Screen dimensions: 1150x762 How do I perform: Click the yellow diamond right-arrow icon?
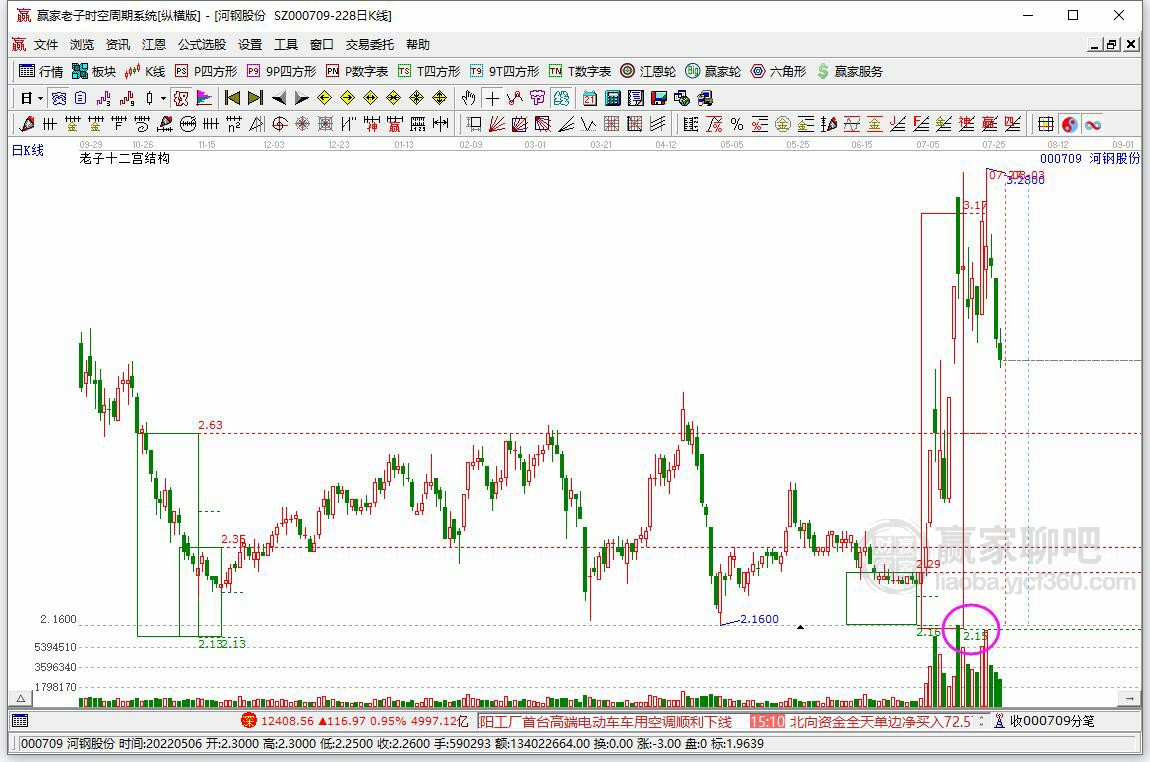coord(348,98)
